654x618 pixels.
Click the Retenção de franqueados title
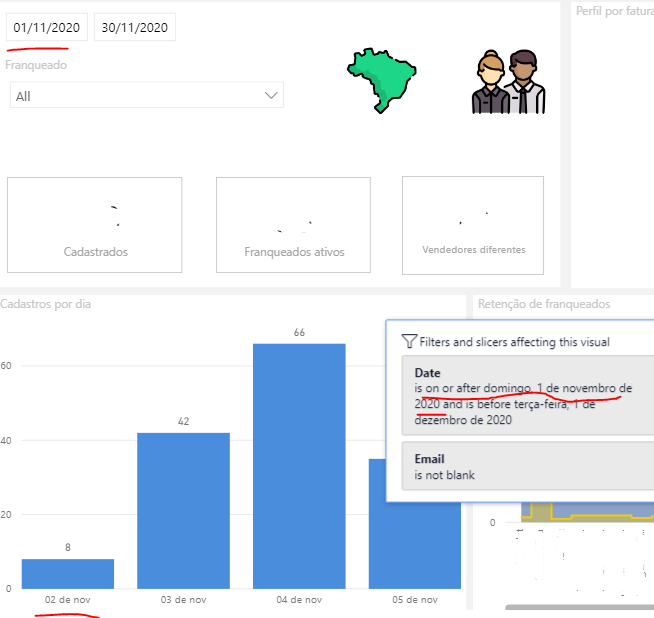click(x=544, y=304)
